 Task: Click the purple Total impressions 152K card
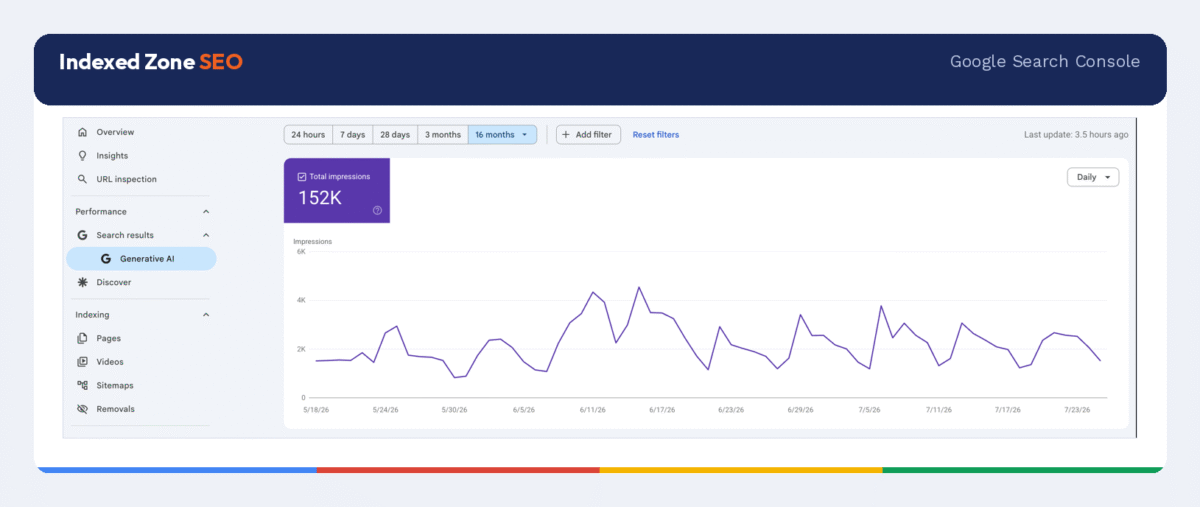pos(337,190)
